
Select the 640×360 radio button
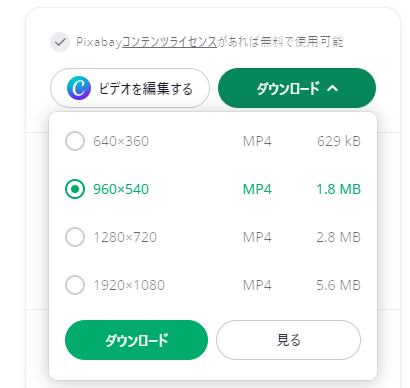(x=75, y=141)
